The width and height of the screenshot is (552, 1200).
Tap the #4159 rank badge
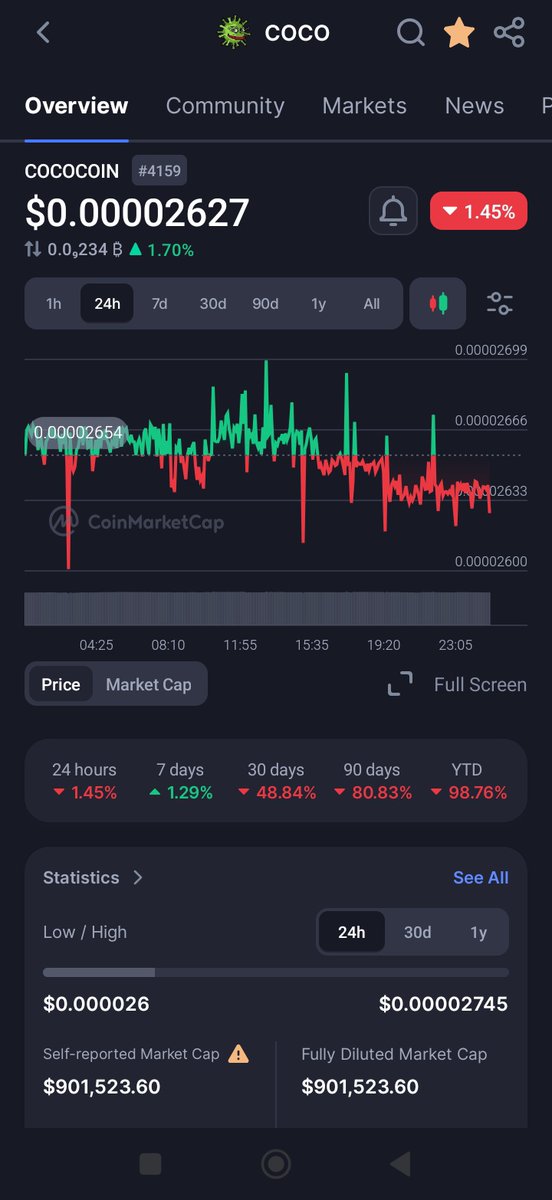(x=159, y=171)
